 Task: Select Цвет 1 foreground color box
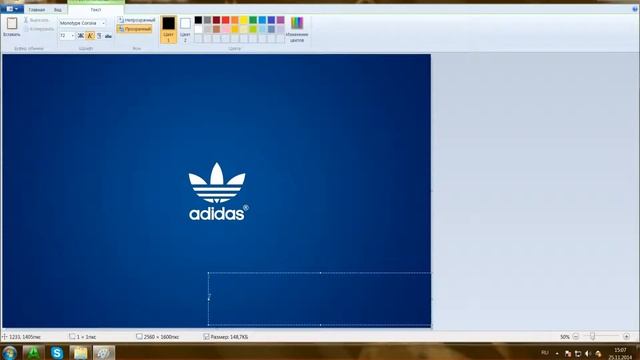(x=168, y=29)
